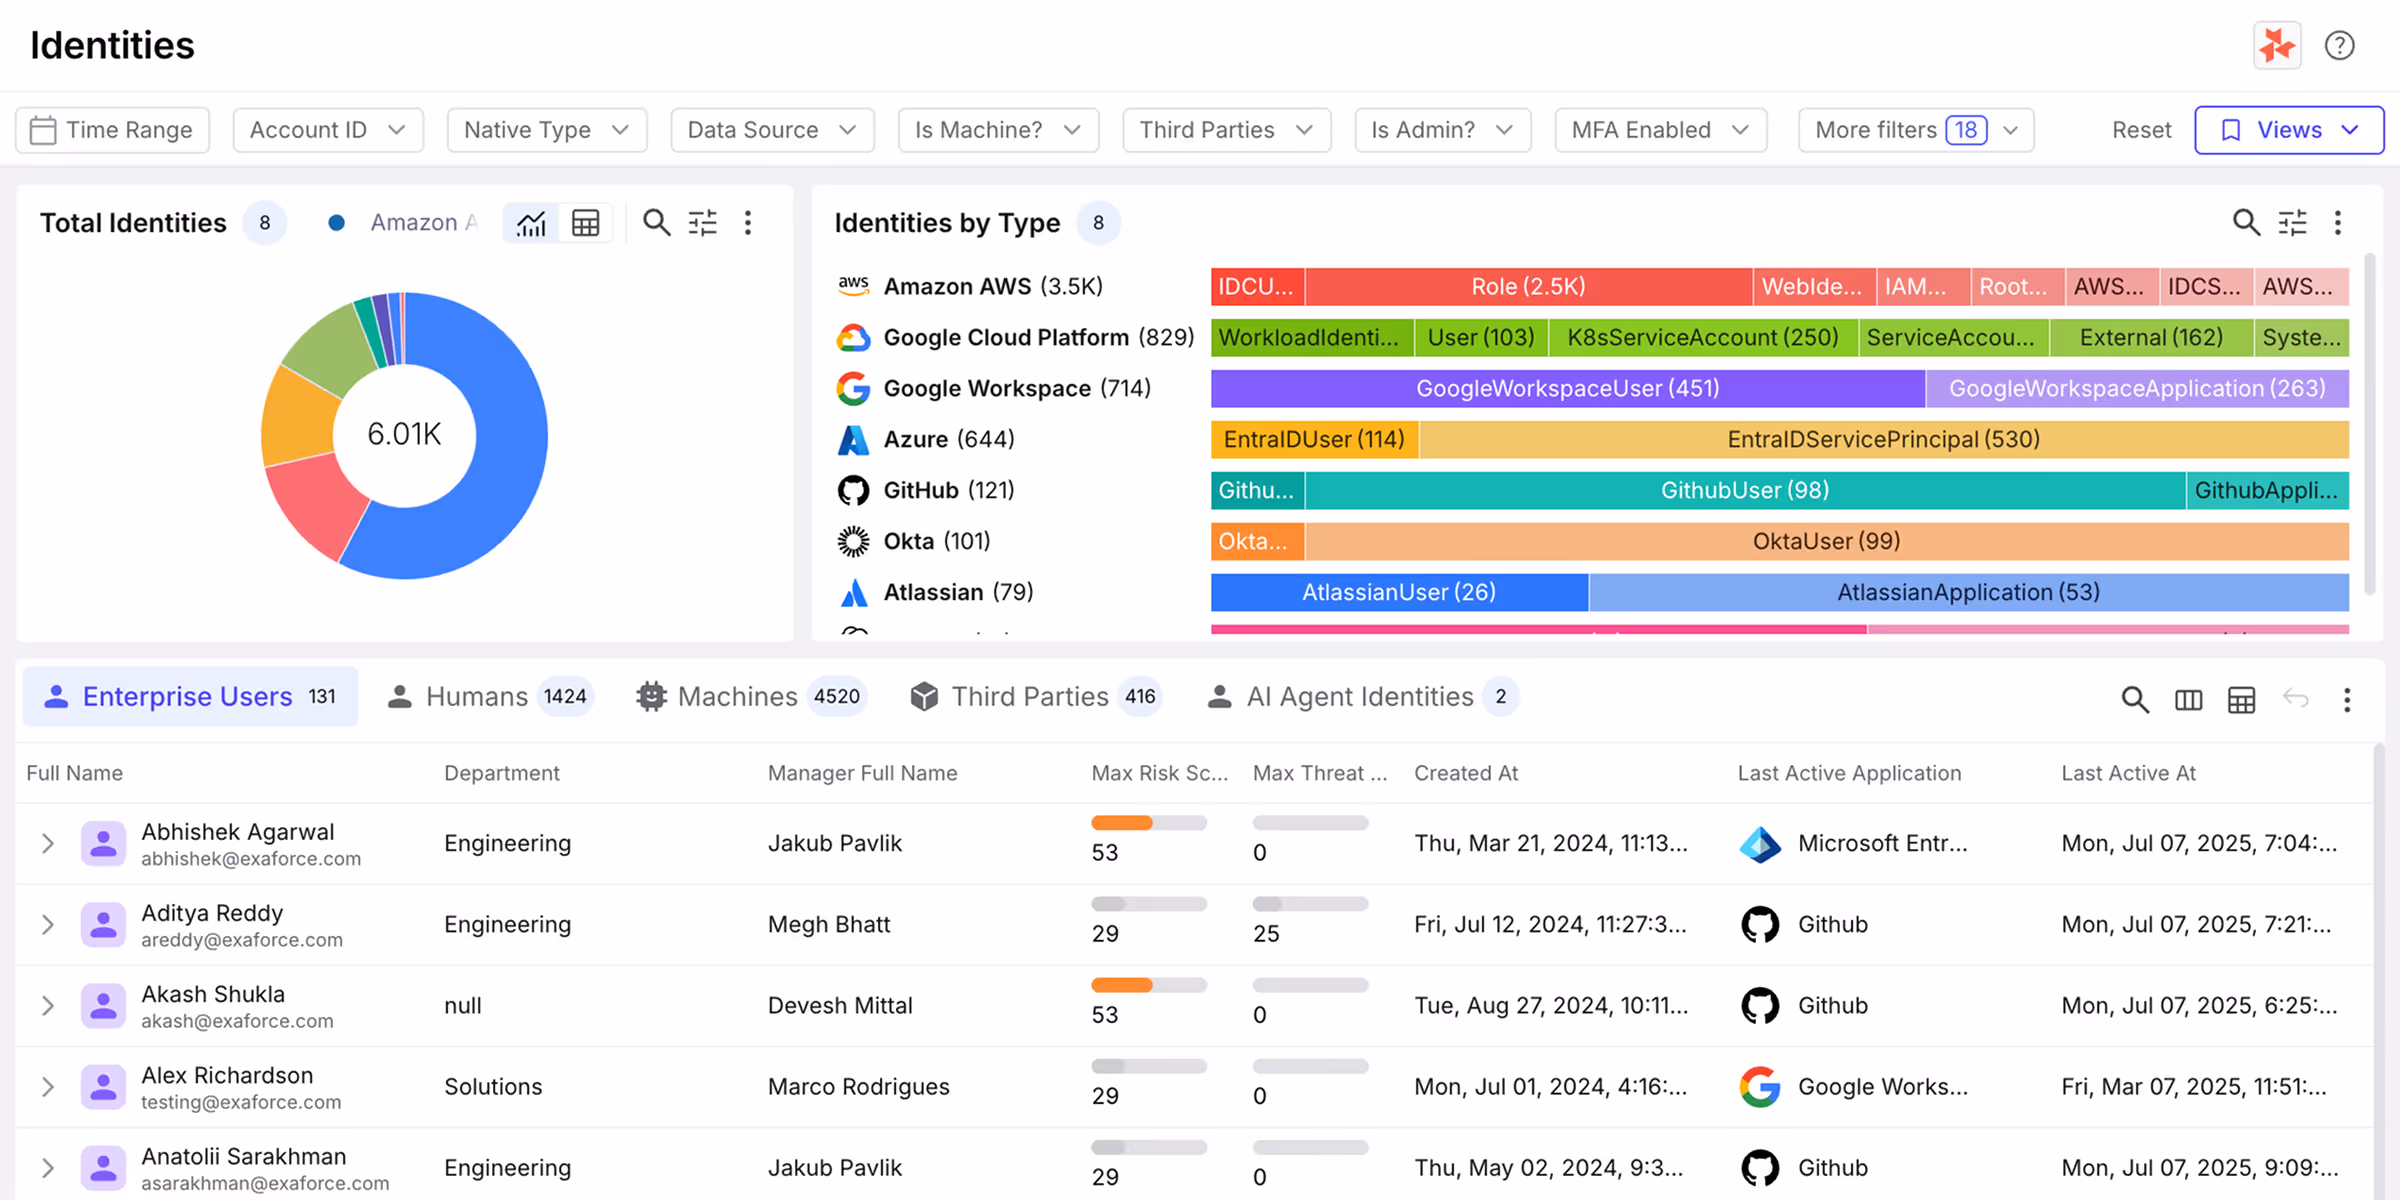Open Native Type filter dropdown
The height and width of the screenshot is (1200, 2400).
coord(547,130)
